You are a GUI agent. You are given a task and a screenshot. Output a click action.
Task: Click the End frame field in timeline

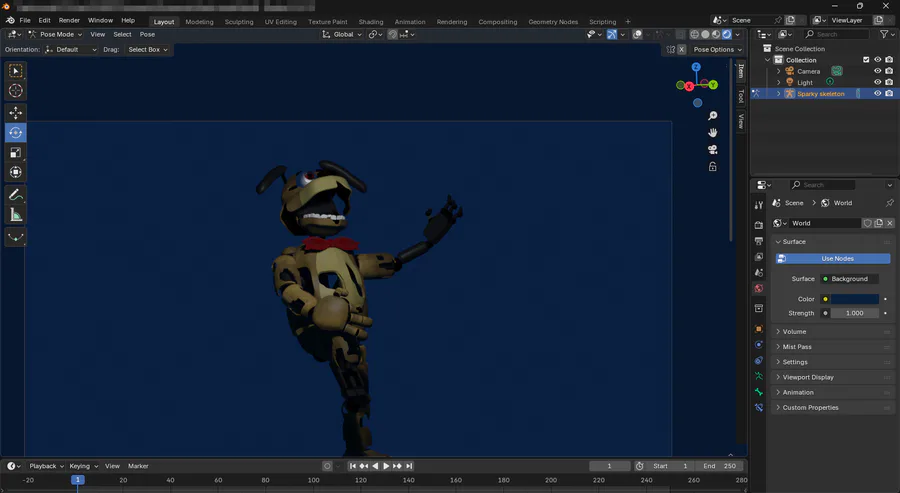[x=719, y=466]
